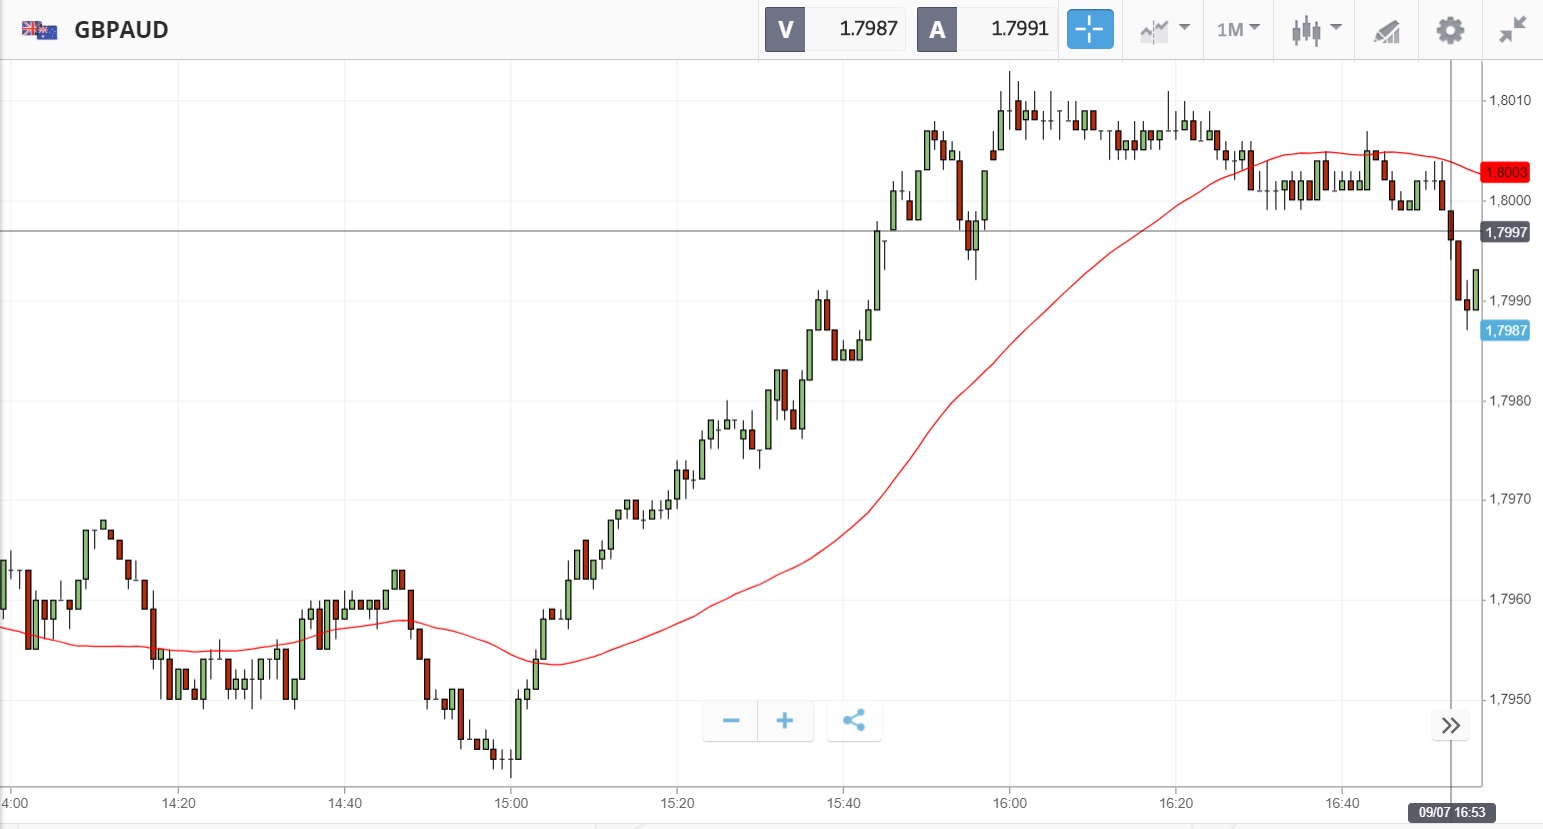Click the GBPAUD instrument name
This screenshot has height=829, width=1543.
(121, 30)
